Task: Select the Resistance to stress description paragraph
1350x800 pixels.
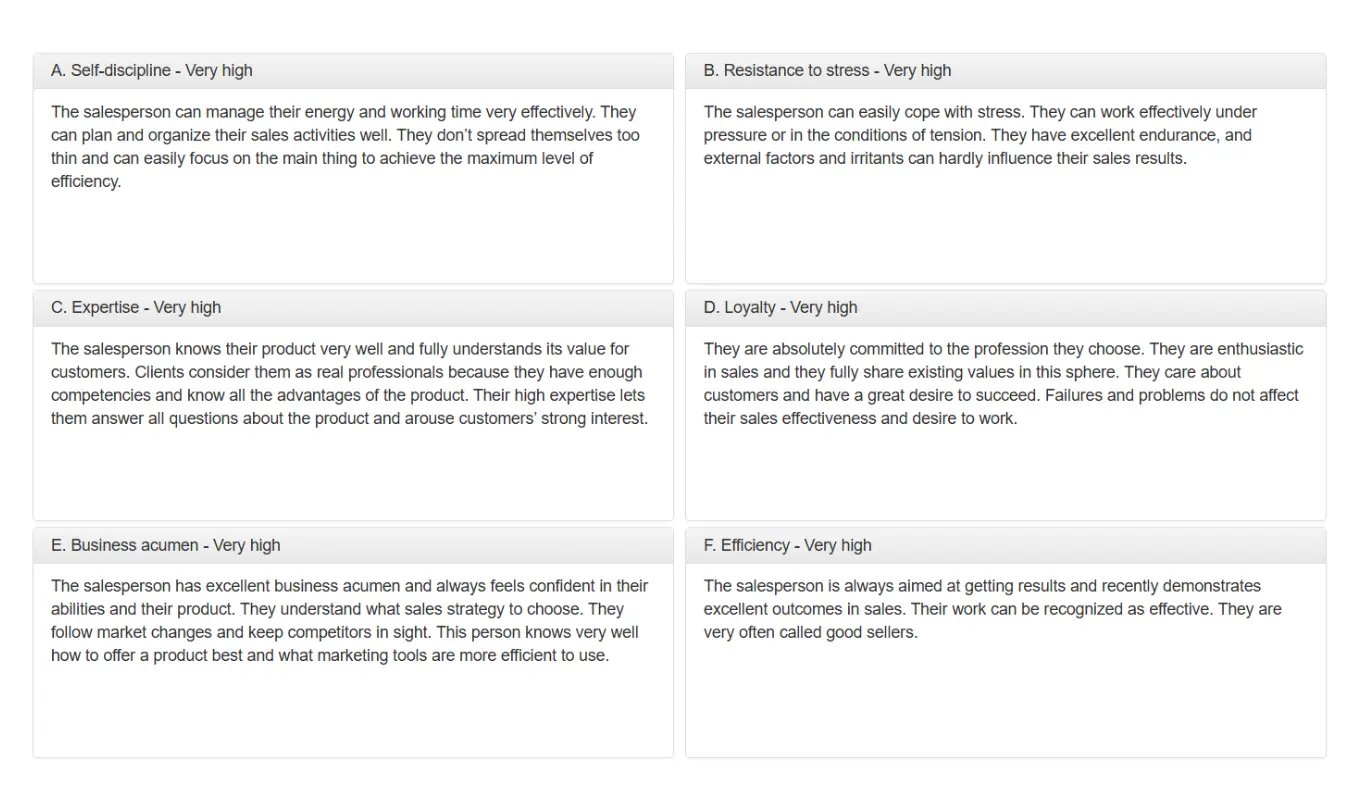Action: [x=980, y=135]
